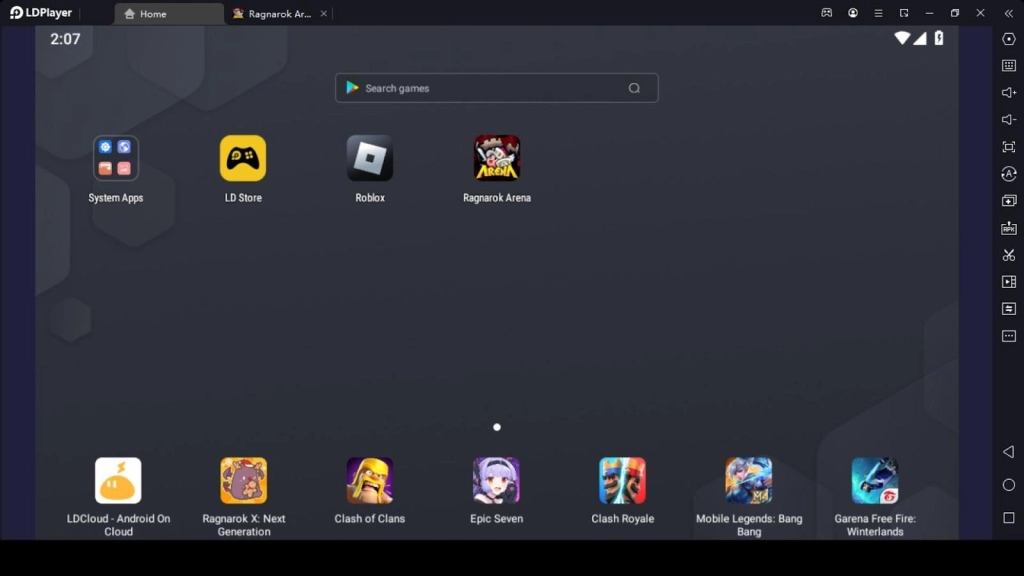This screenshot has height=576, width=1024.
Task: Expand the More options menu at sidebar bottom
Action: pyautogui.click(x=1009, y=336)
